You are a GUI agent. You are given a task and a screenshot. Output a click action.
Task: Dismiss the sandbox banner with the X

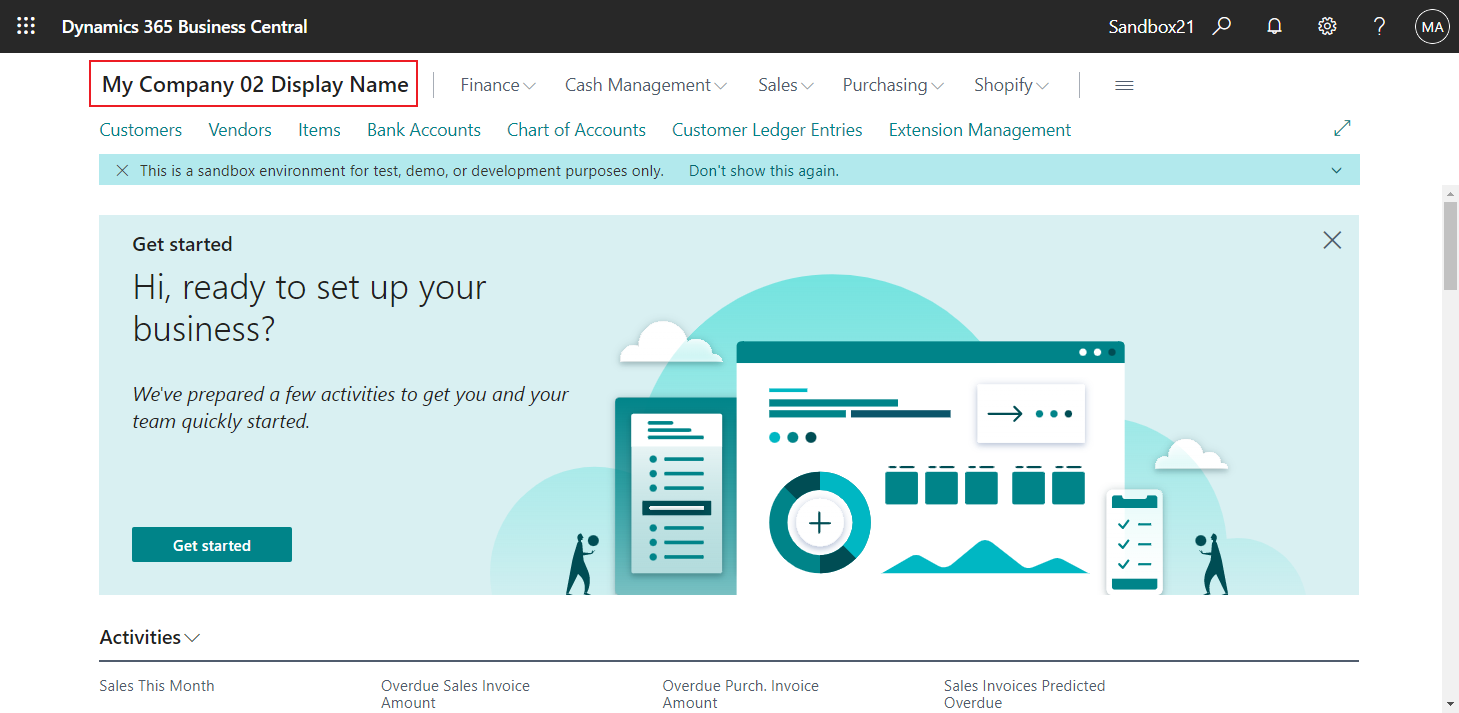pos(122,170)
